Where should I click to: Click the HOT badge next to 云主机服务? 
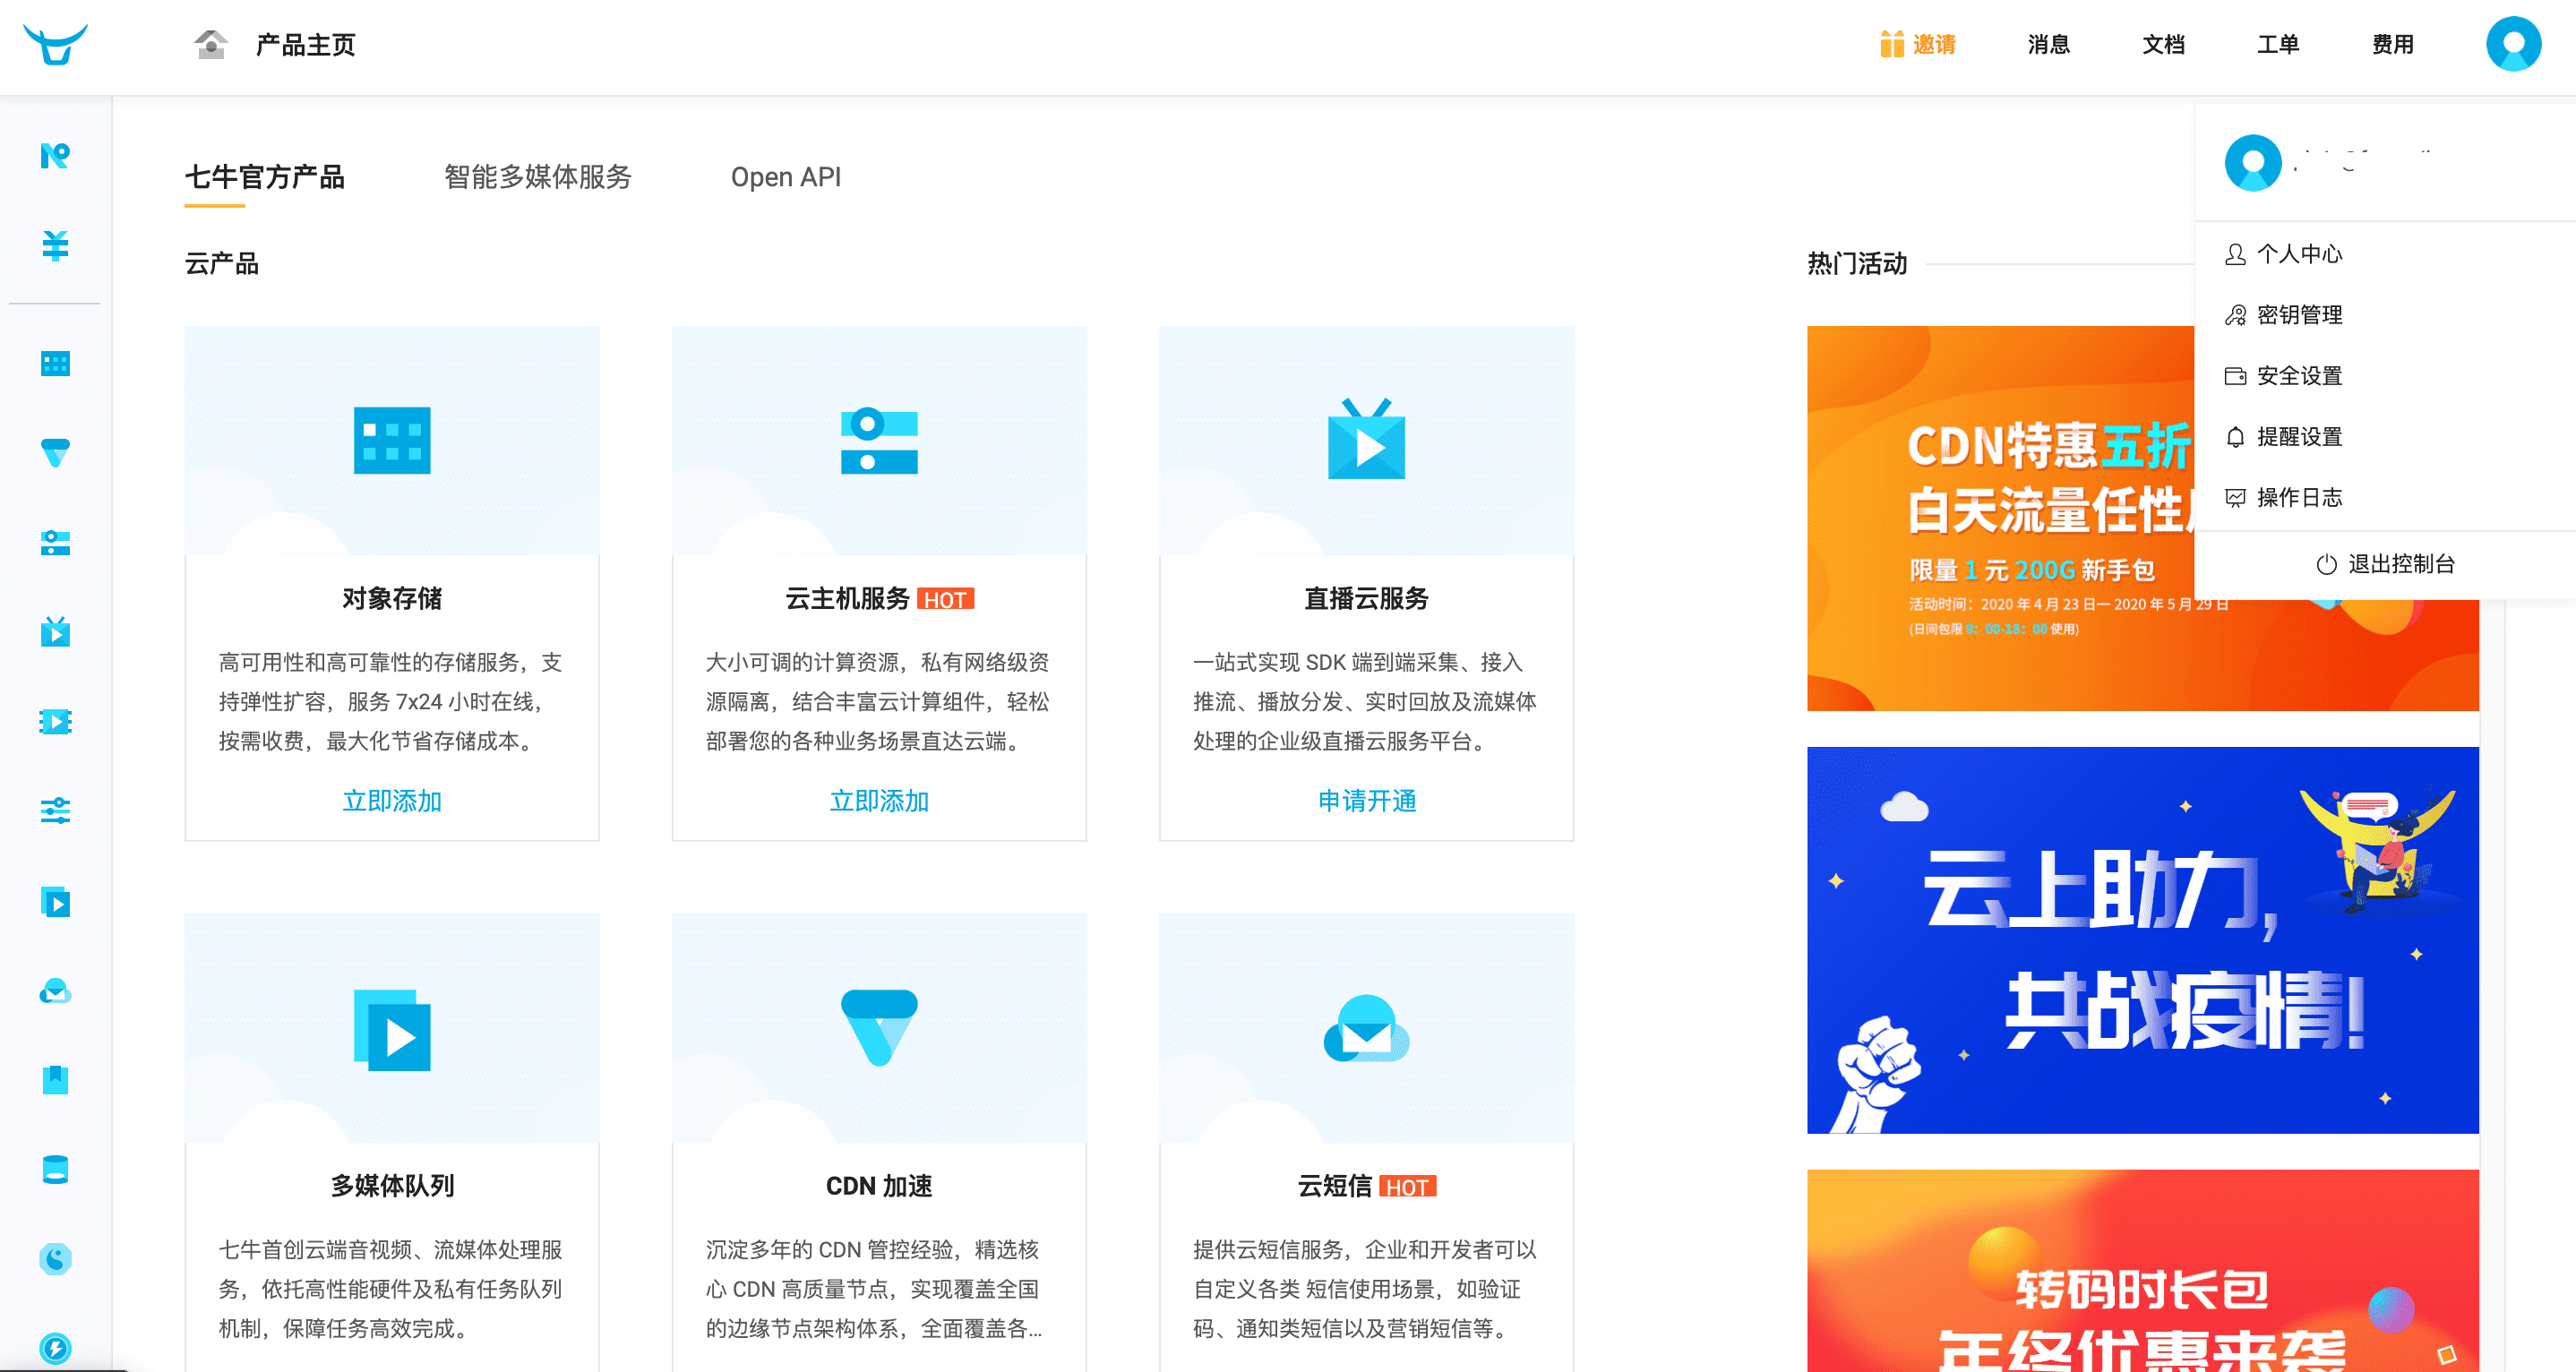[x=945, y=599]
